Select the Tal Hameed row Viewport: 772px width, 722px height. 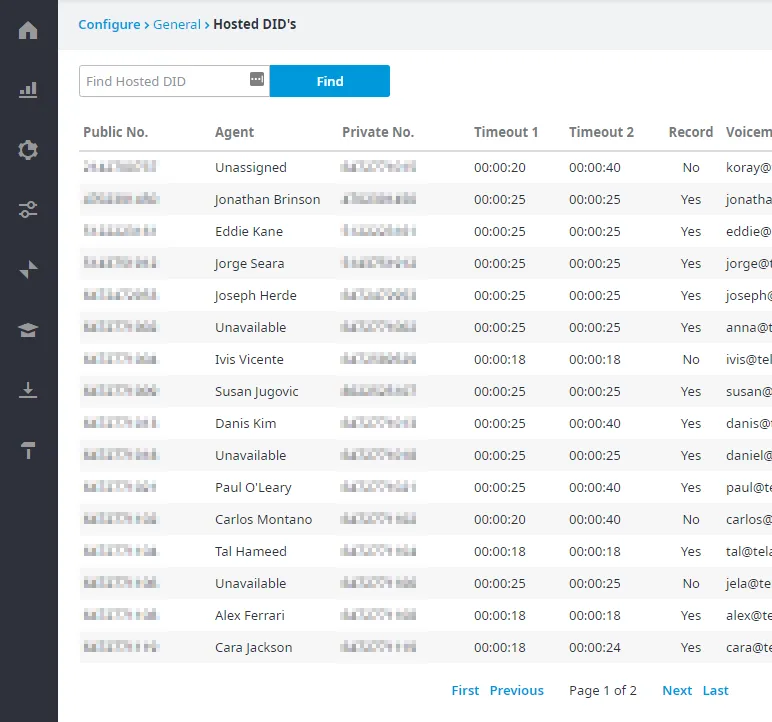(425, 552)
